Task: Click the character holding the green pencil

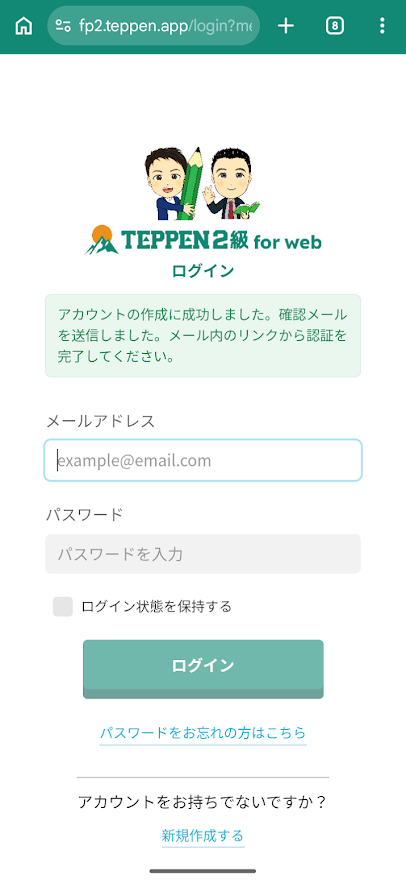Action: (x=172, y=183)
